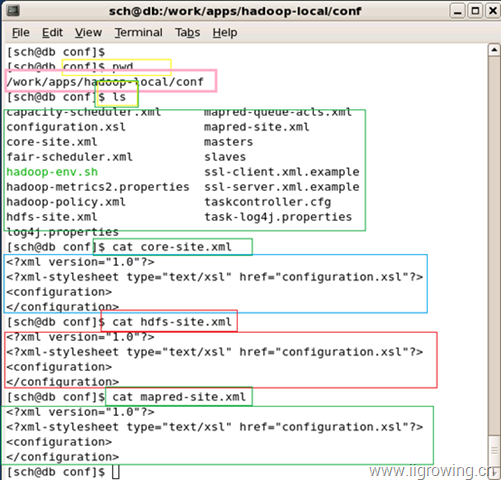
Task: Click ssl-server.xml.example in the listing
Action: (x=282, y=187)
